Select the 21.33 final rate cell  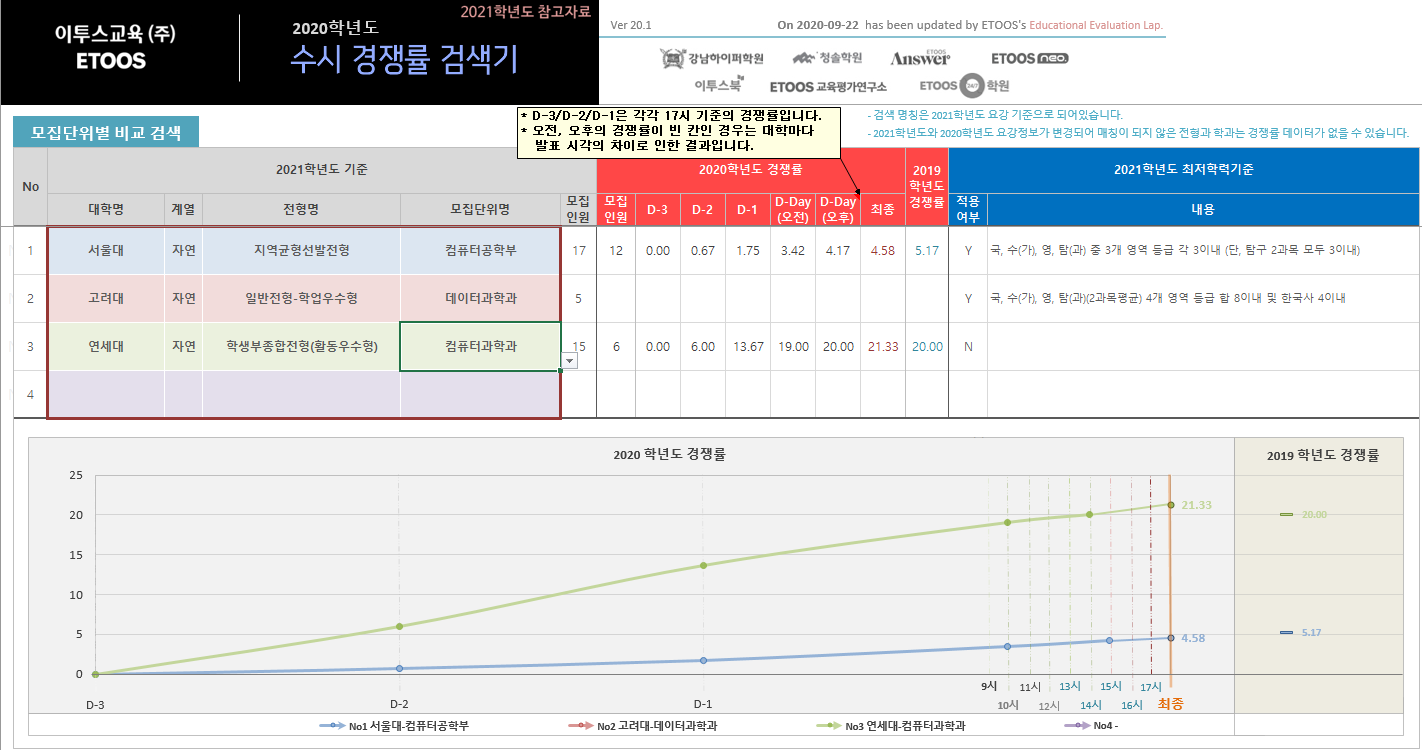[882, 346]
